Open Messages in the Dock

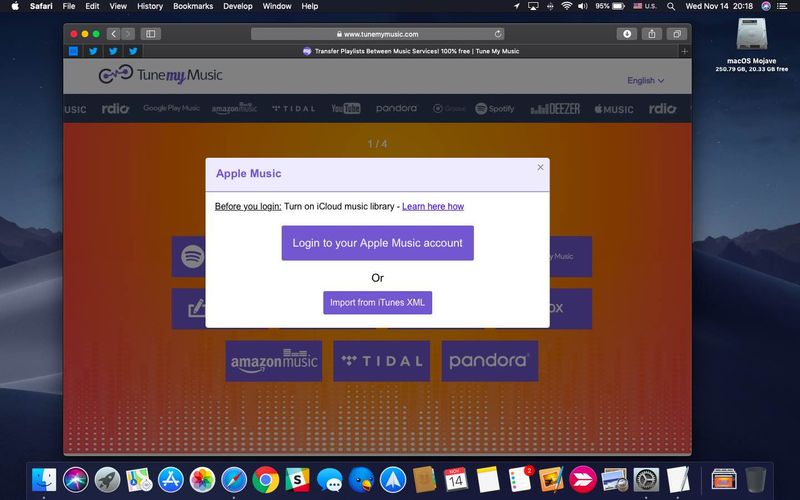click(329, 480)
